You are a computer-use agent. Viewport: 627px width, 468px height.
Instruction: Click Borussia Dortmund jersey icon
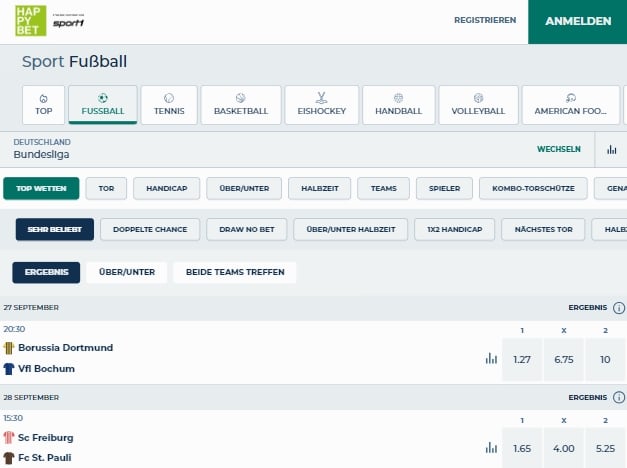[8, 348]
